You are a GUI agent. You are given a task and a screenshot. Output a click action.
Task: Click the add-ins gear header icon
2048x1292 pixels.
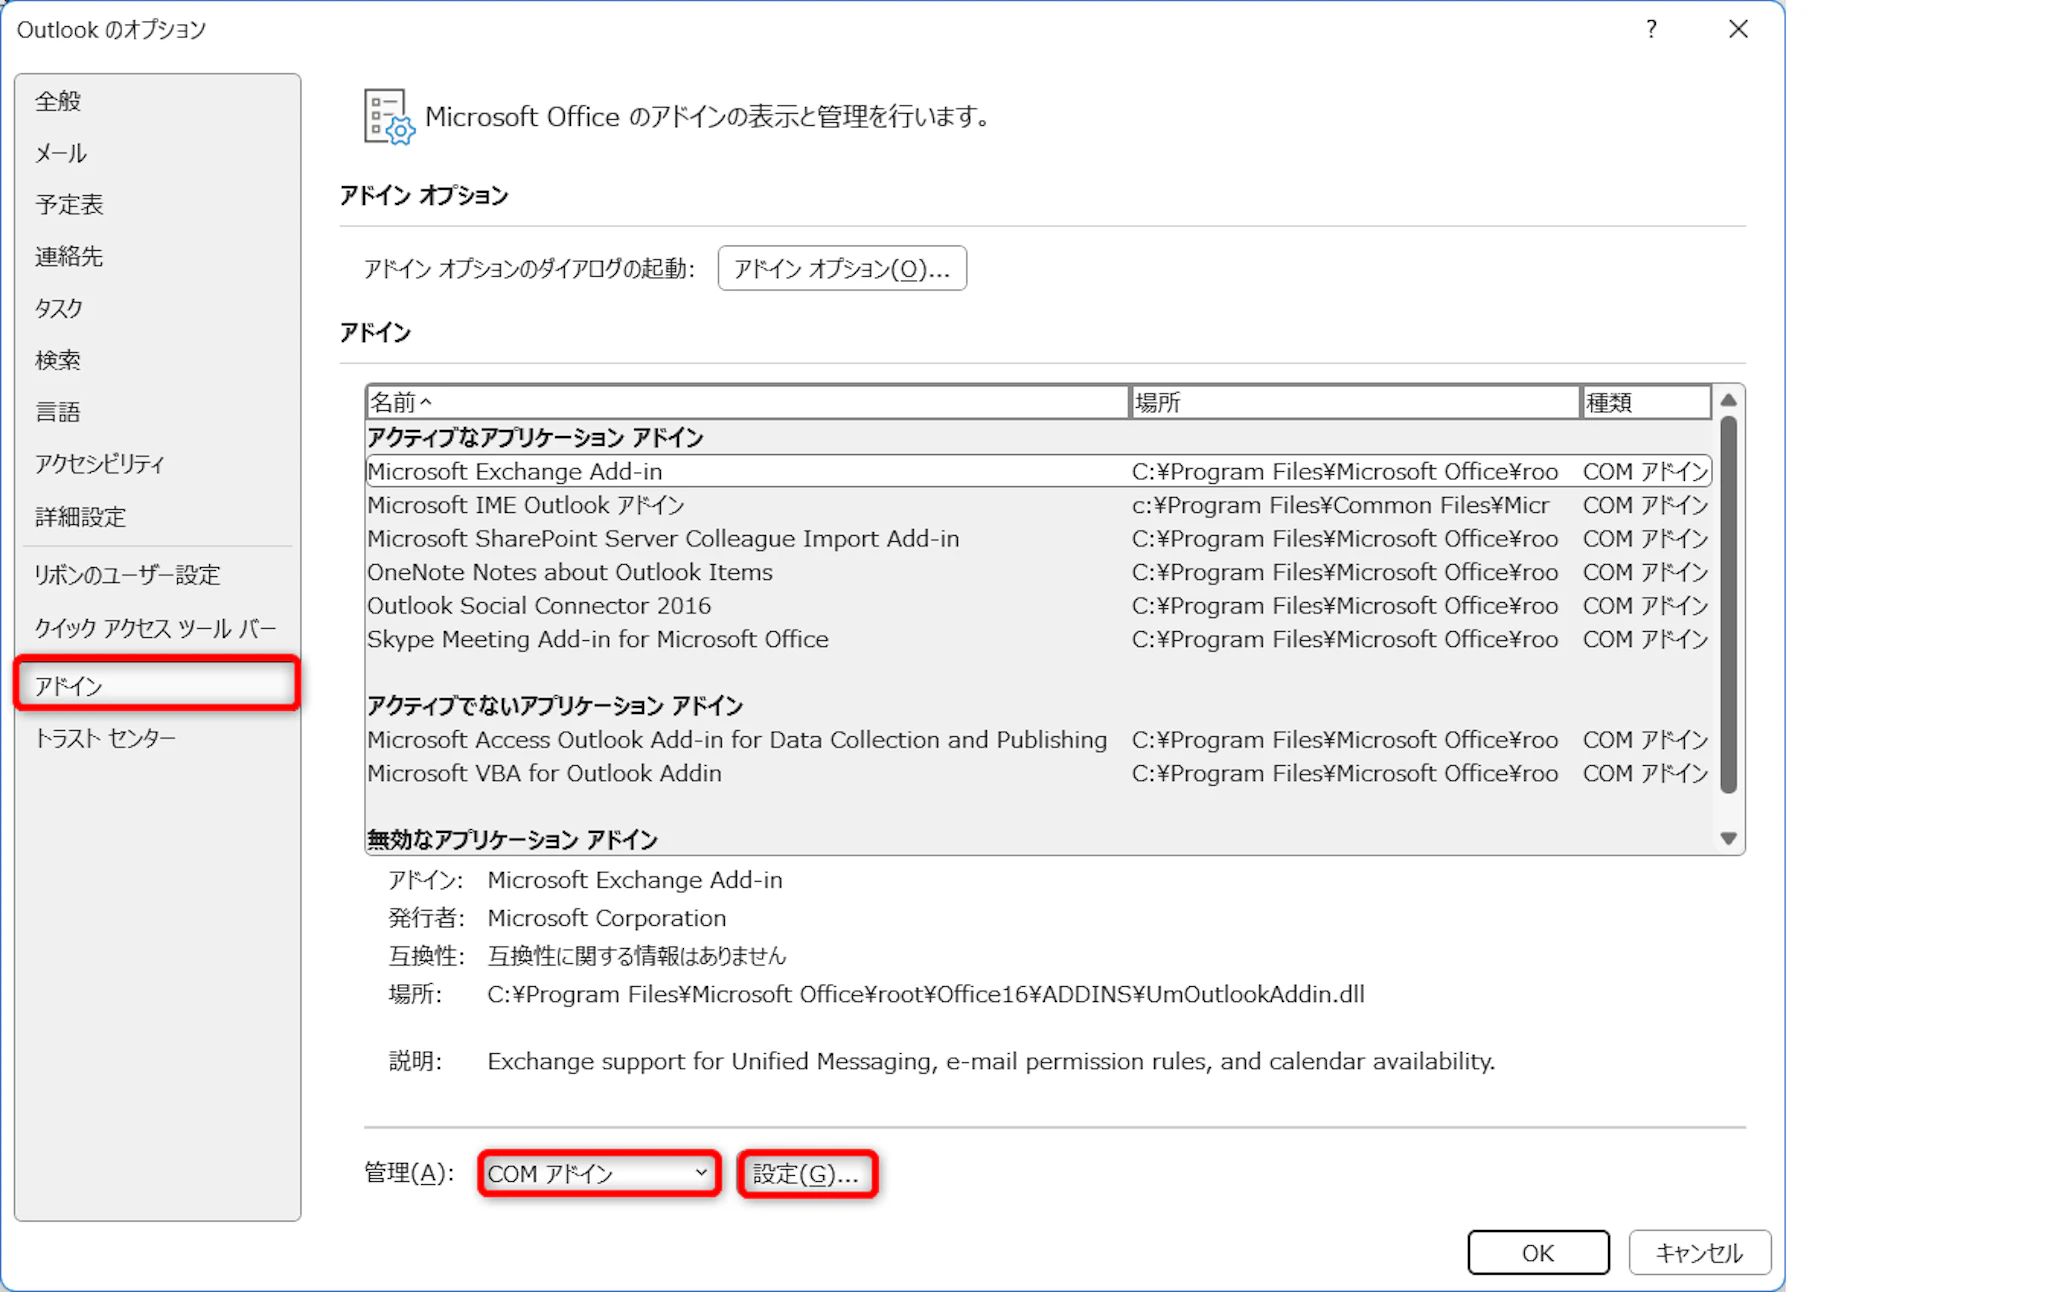(x=388, y=117)
